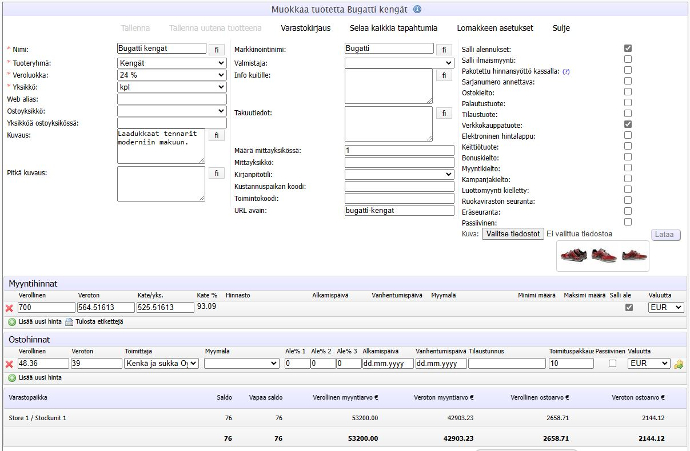This screenshot has height=451, width=690.
Task: Expand the purchase price Myymälä dropdown
Action: pyautogui.click(x=242, y=363)
